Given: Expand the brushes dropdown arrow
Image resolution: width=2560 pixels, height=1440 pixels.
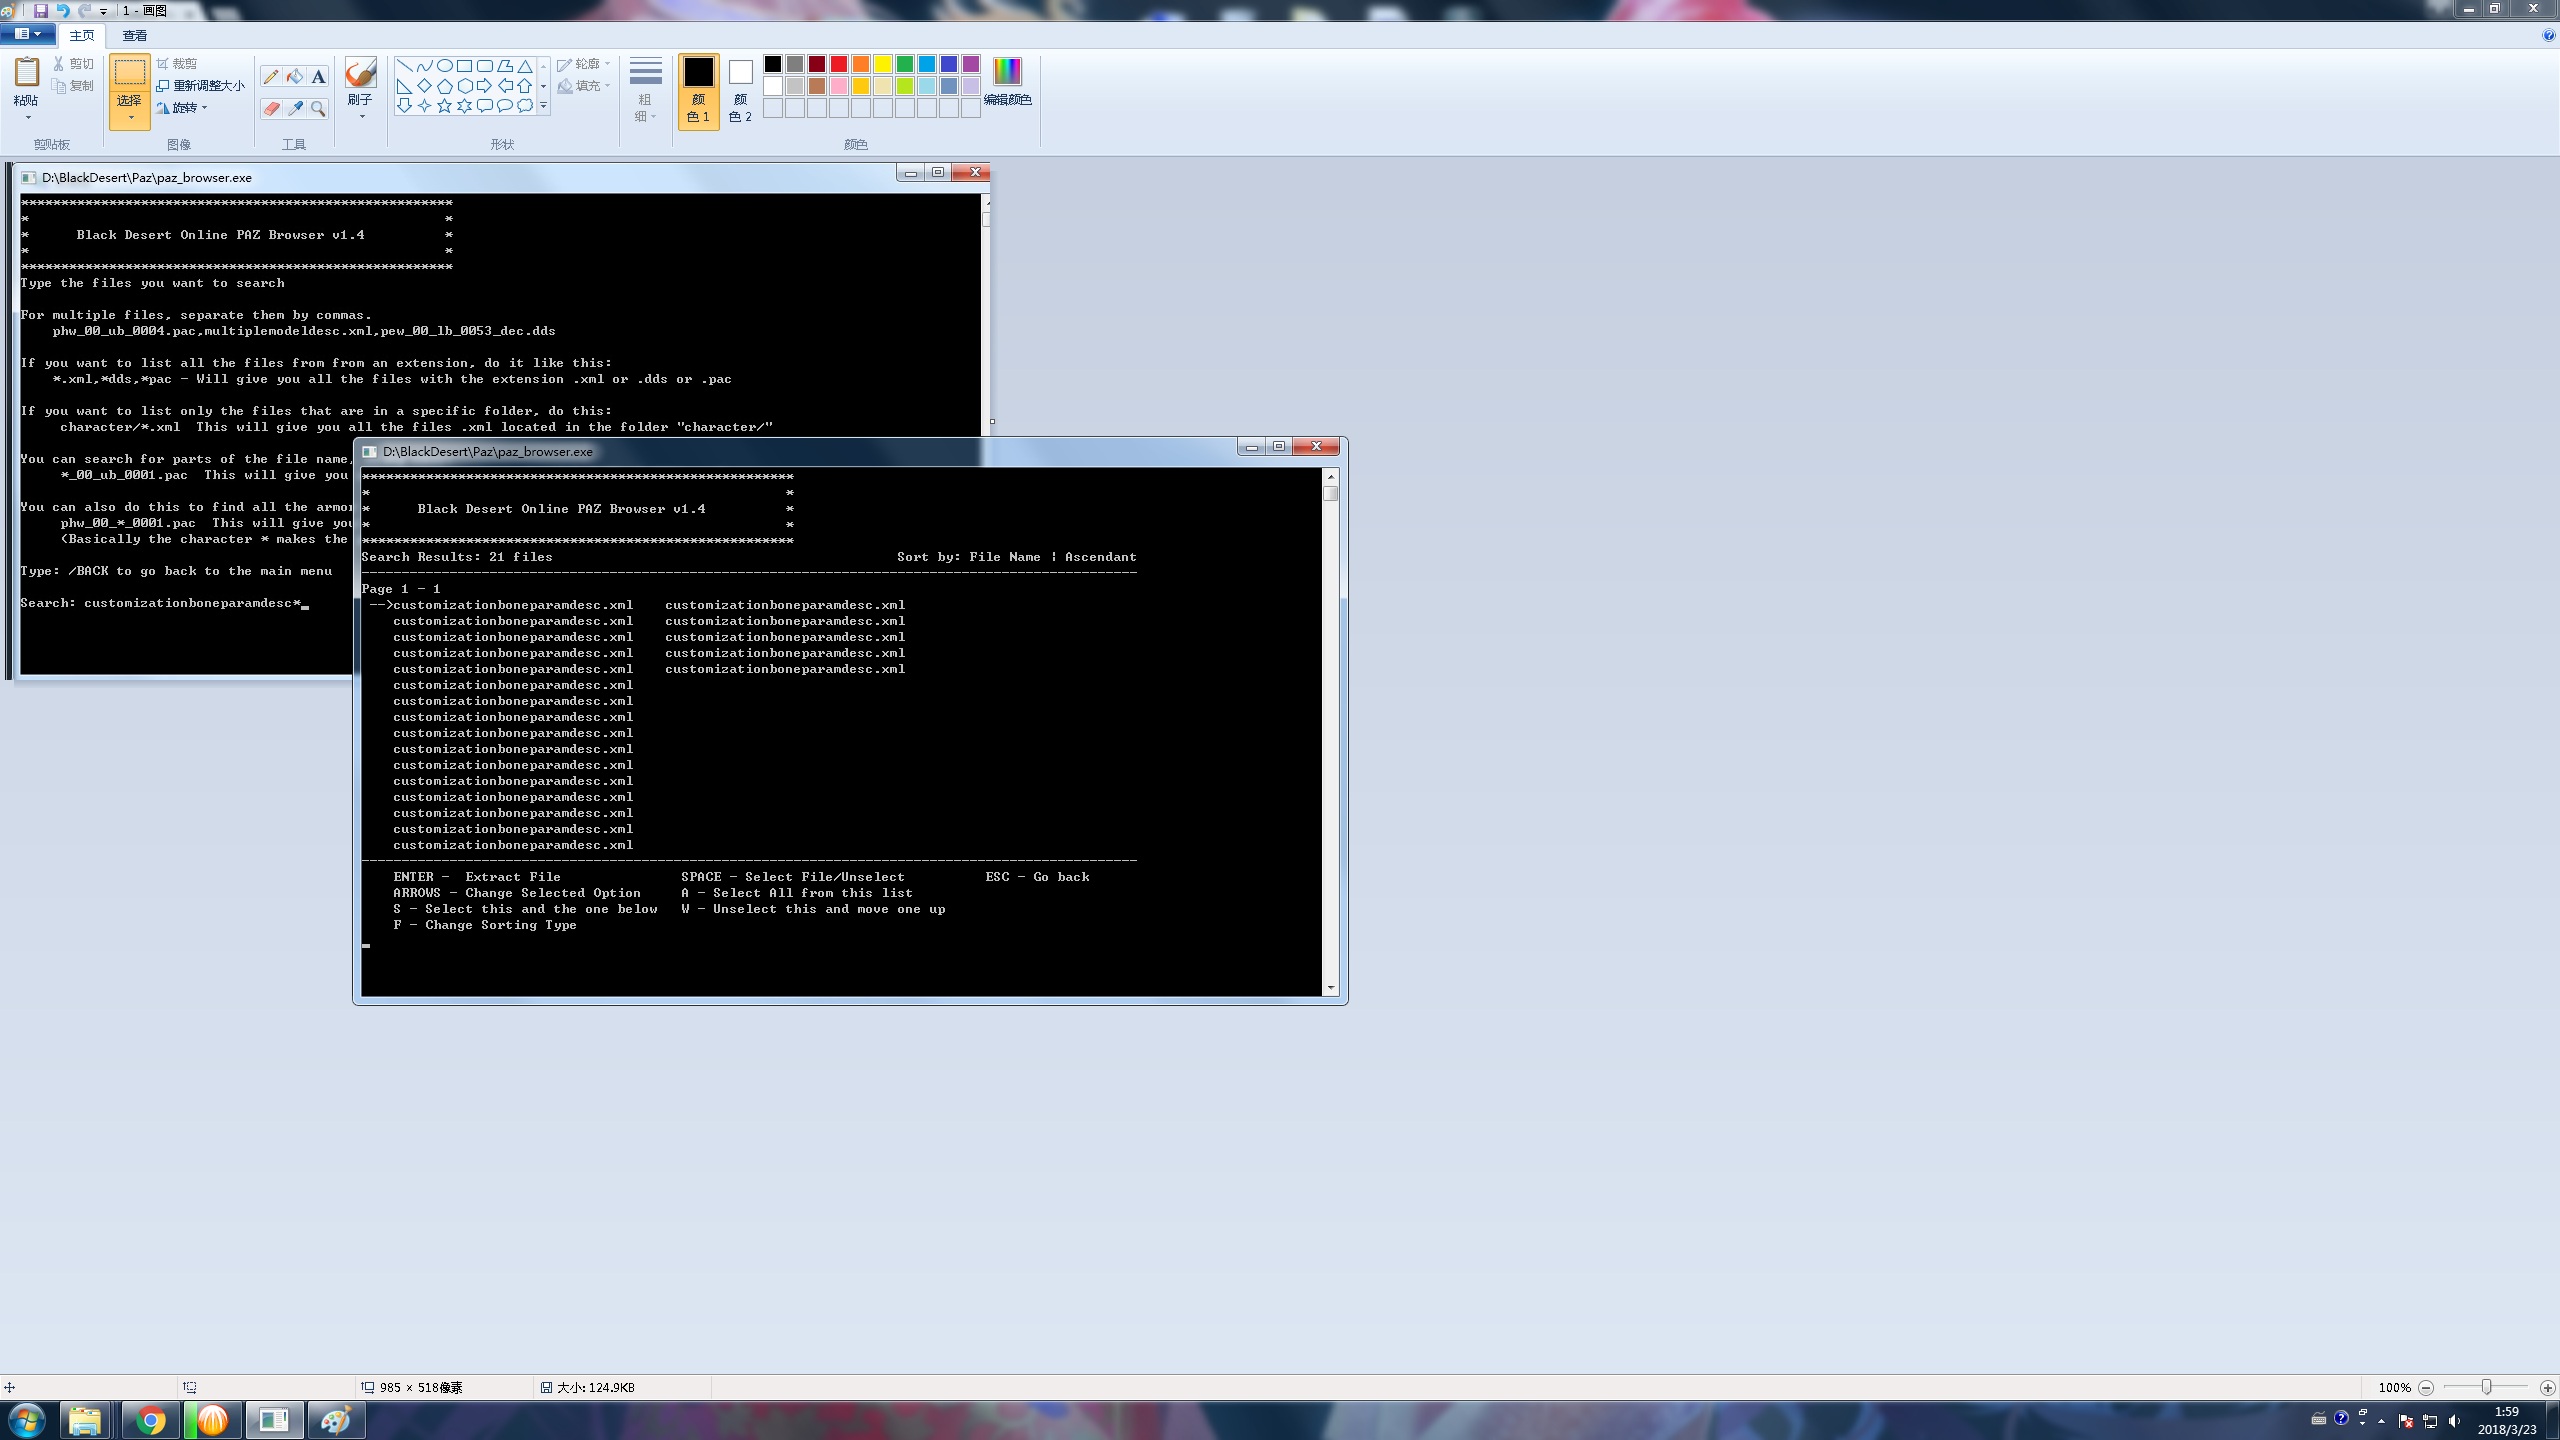Looking at the screenshot, I should pyautogui.click(x=361, y=117).
